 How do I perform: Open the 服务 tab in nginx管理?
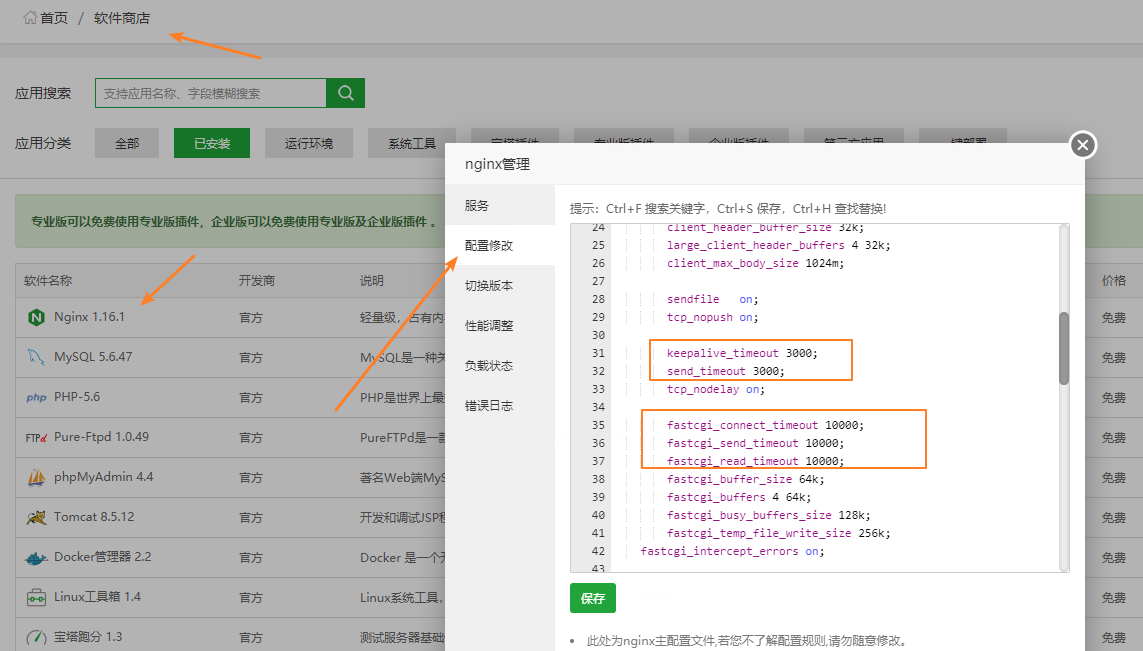coord(477,205)
